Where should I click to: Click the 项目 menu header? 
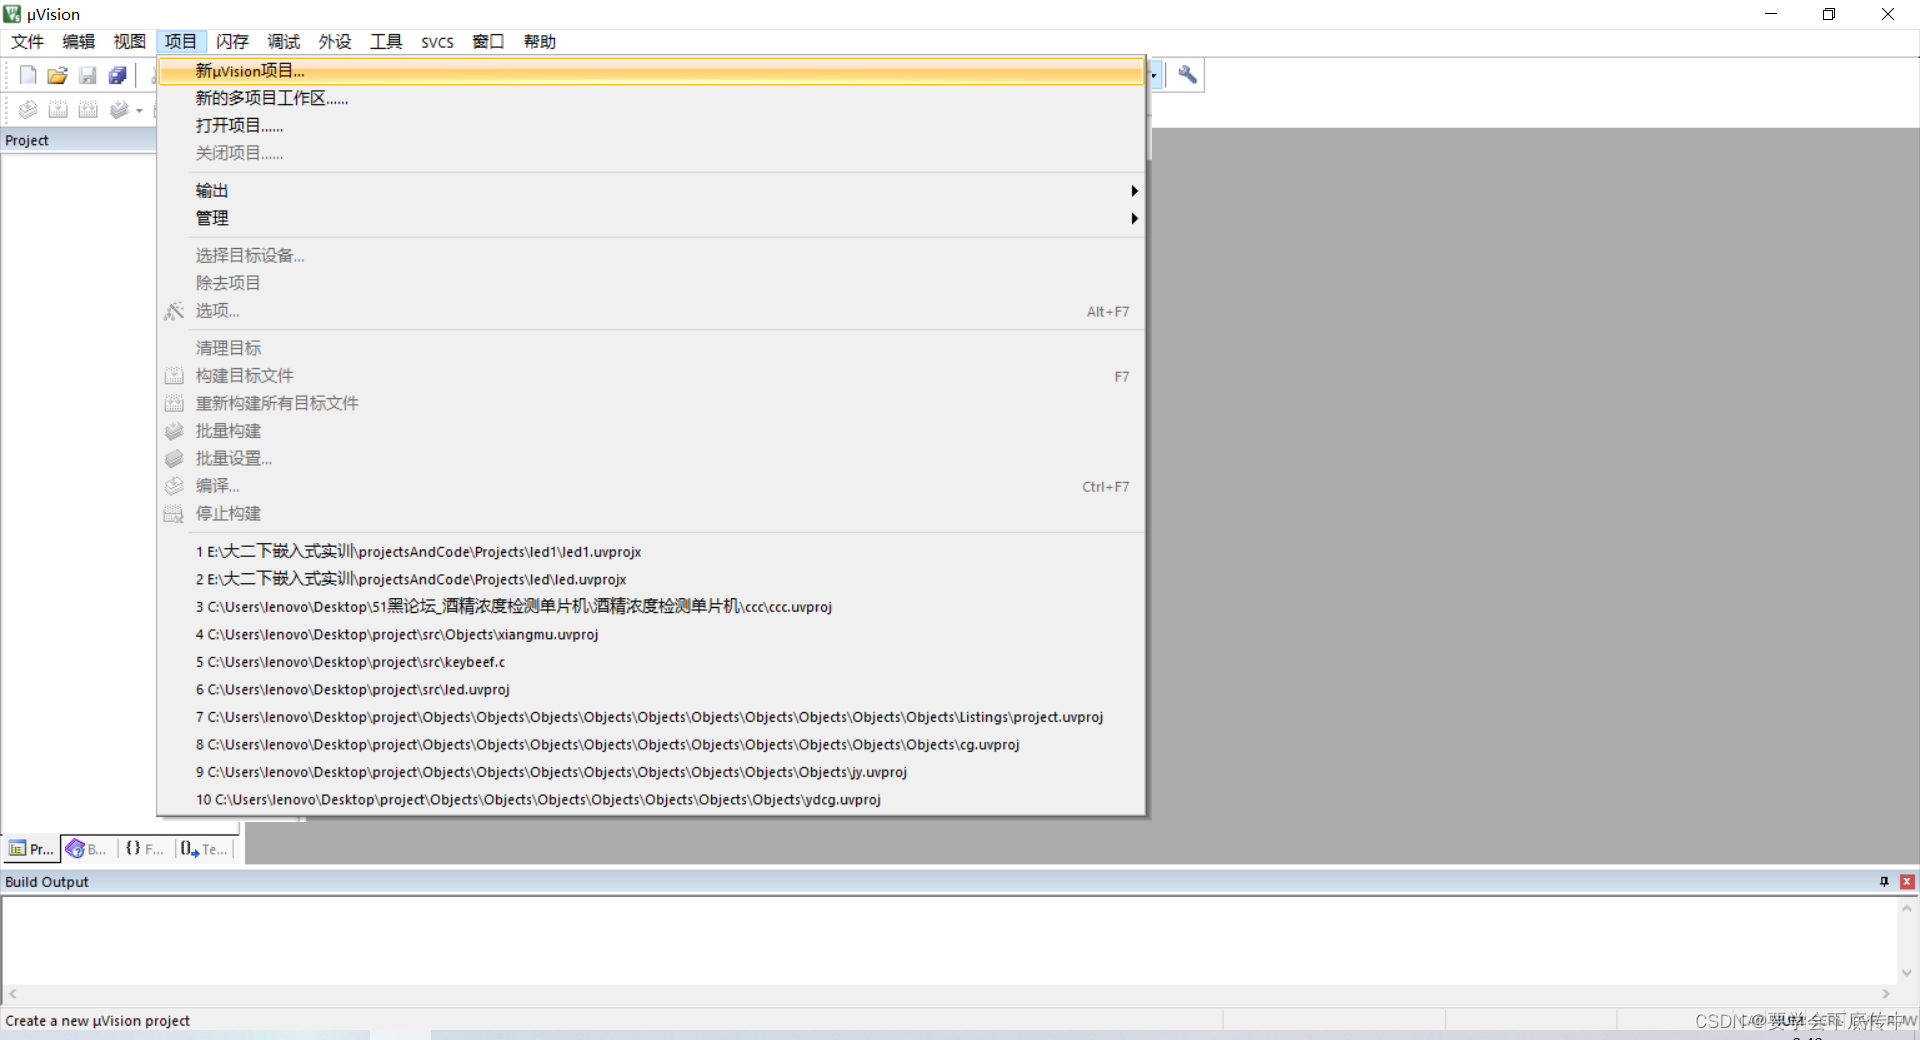pyautogui.click(x=181, y=41)
